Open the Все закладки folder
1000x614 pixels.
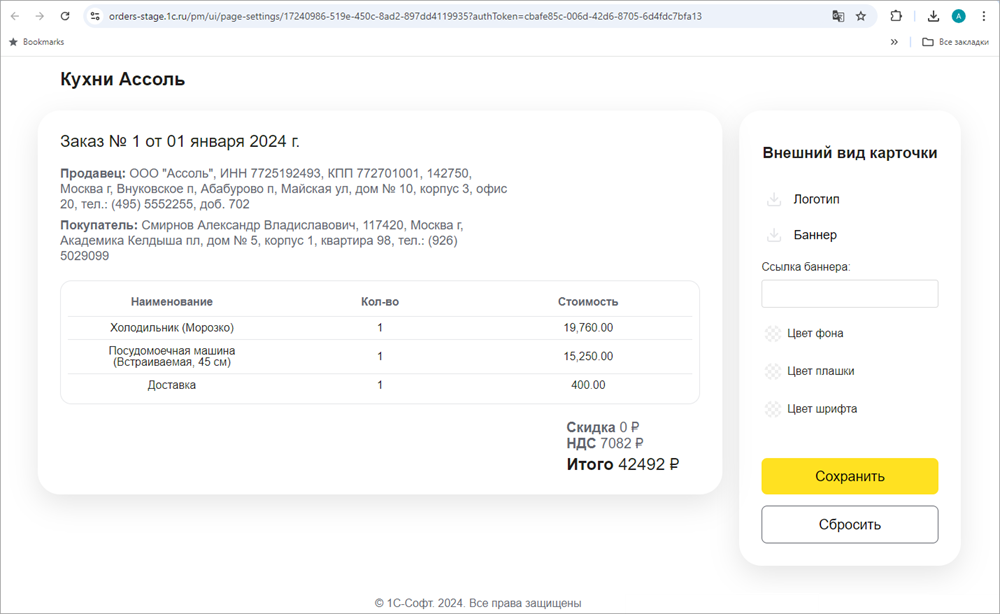click(x=954, y=42)
